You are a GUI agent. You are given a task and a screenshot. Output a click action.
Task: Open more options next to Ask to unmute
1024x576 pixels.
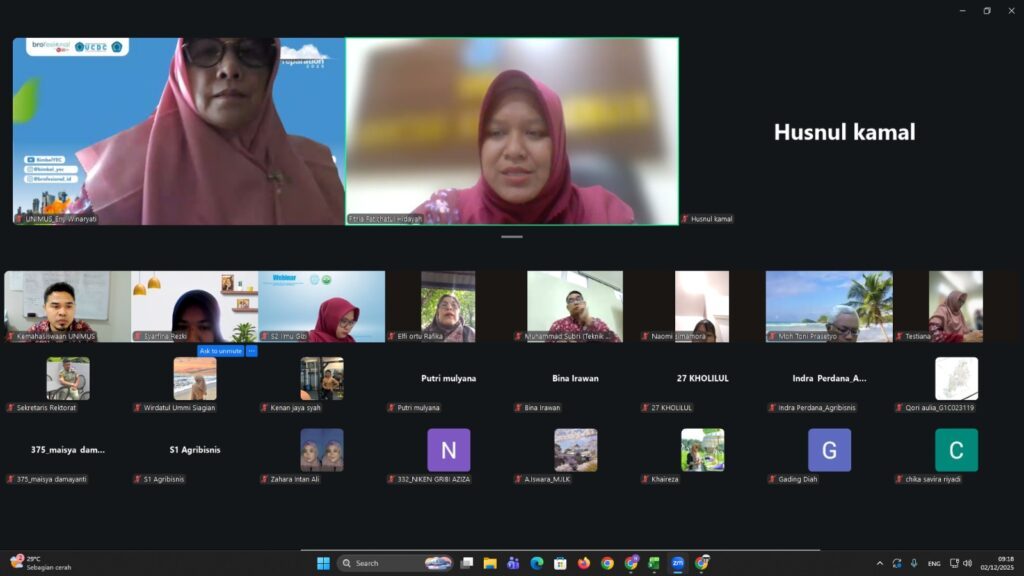[x=251, y=351]
